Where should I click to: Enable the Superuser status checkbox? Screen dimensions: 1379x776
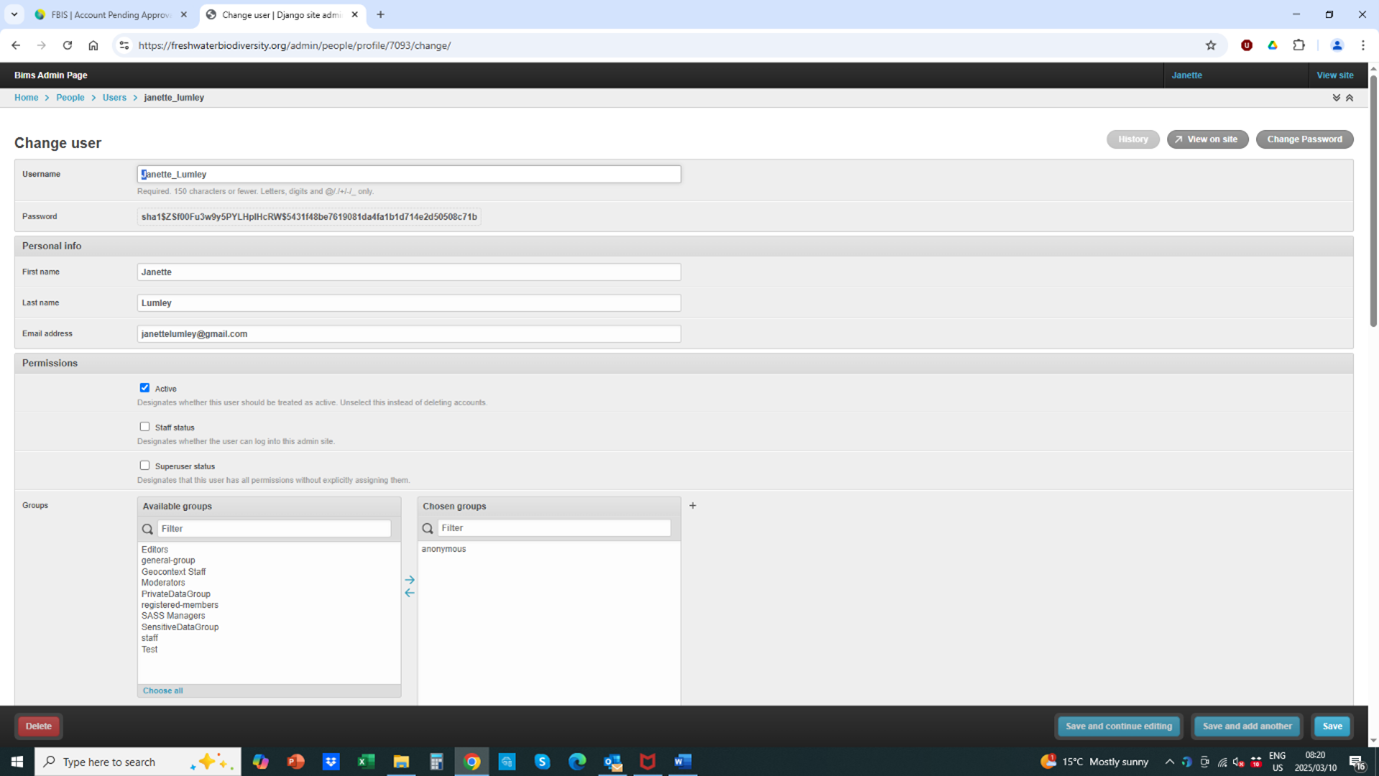pyautogui.click(x=145, y=466)
